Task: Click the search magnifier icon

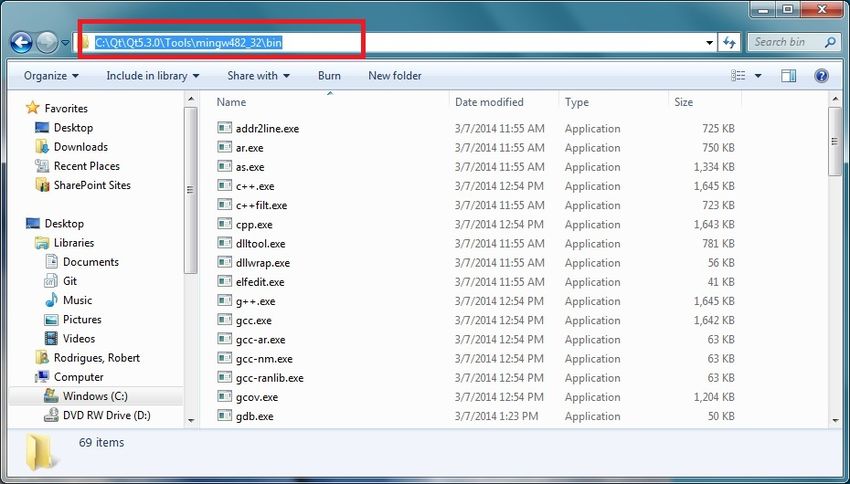Action: click(x=830, y=42)
